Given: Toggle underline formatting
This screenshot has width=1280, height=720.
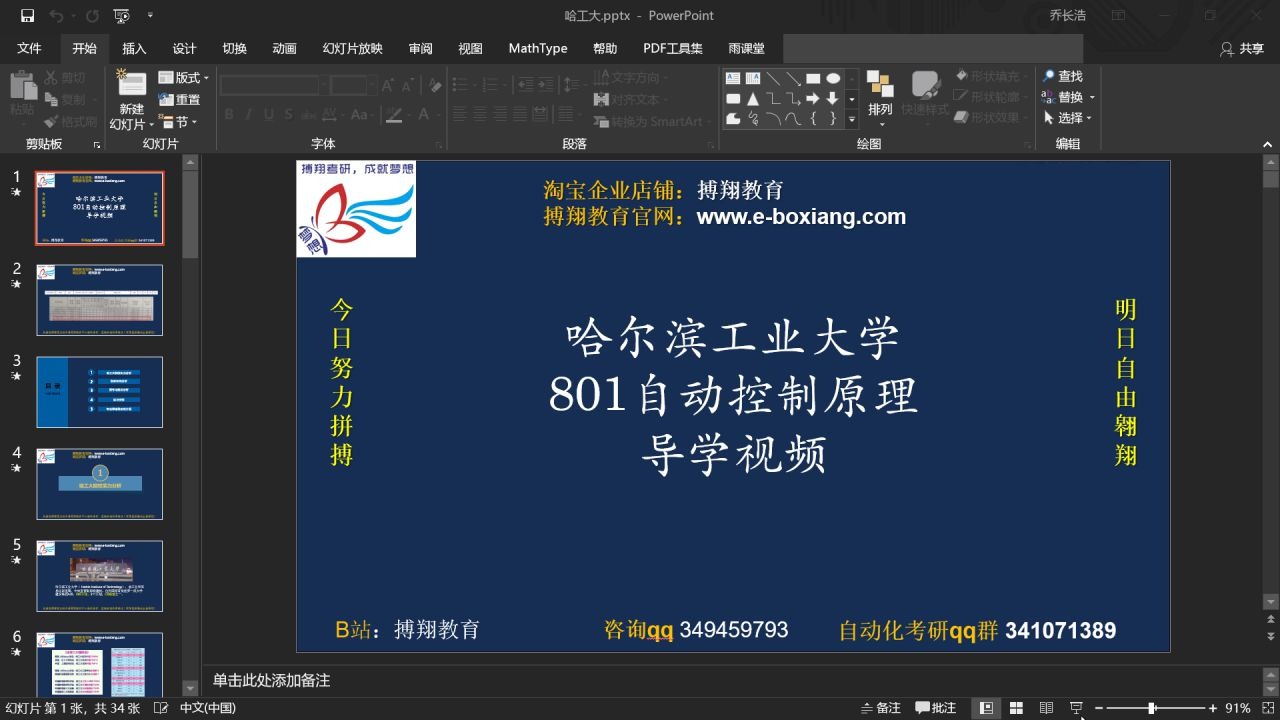Looking at the screenshot, I should [268, 114].
